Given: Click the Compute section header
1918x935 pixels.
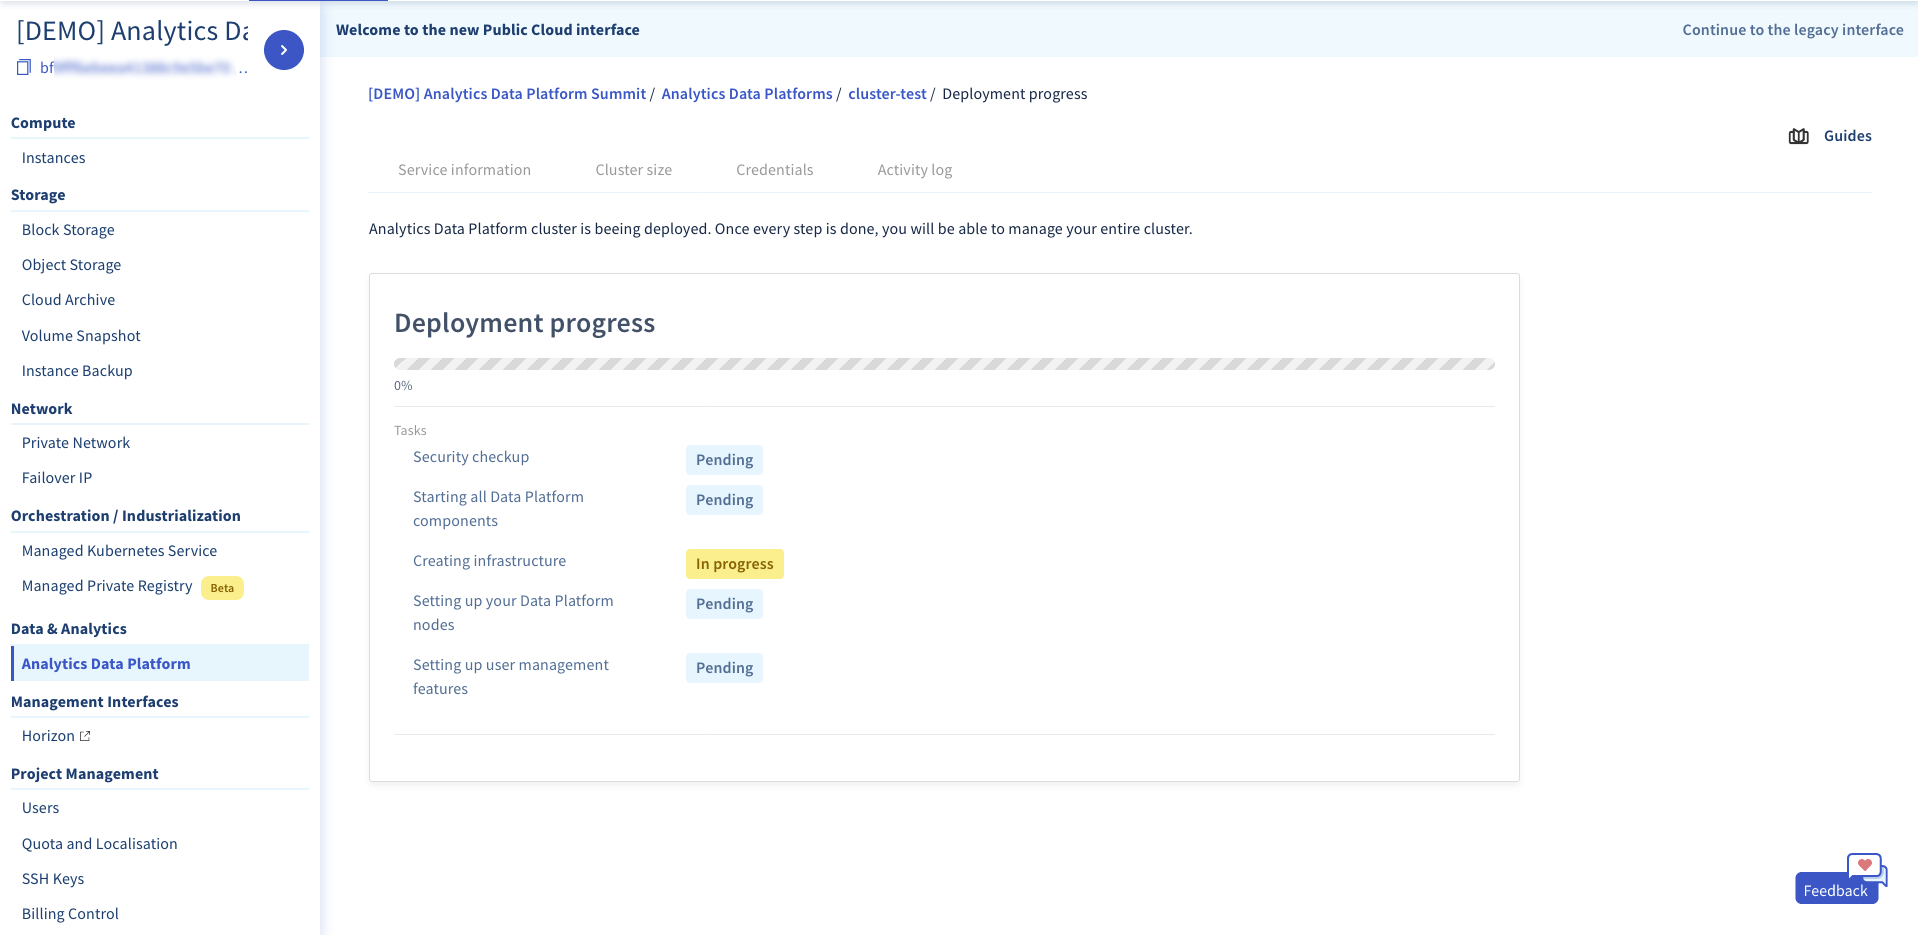Looking at the screenshot, I should 43,123.
